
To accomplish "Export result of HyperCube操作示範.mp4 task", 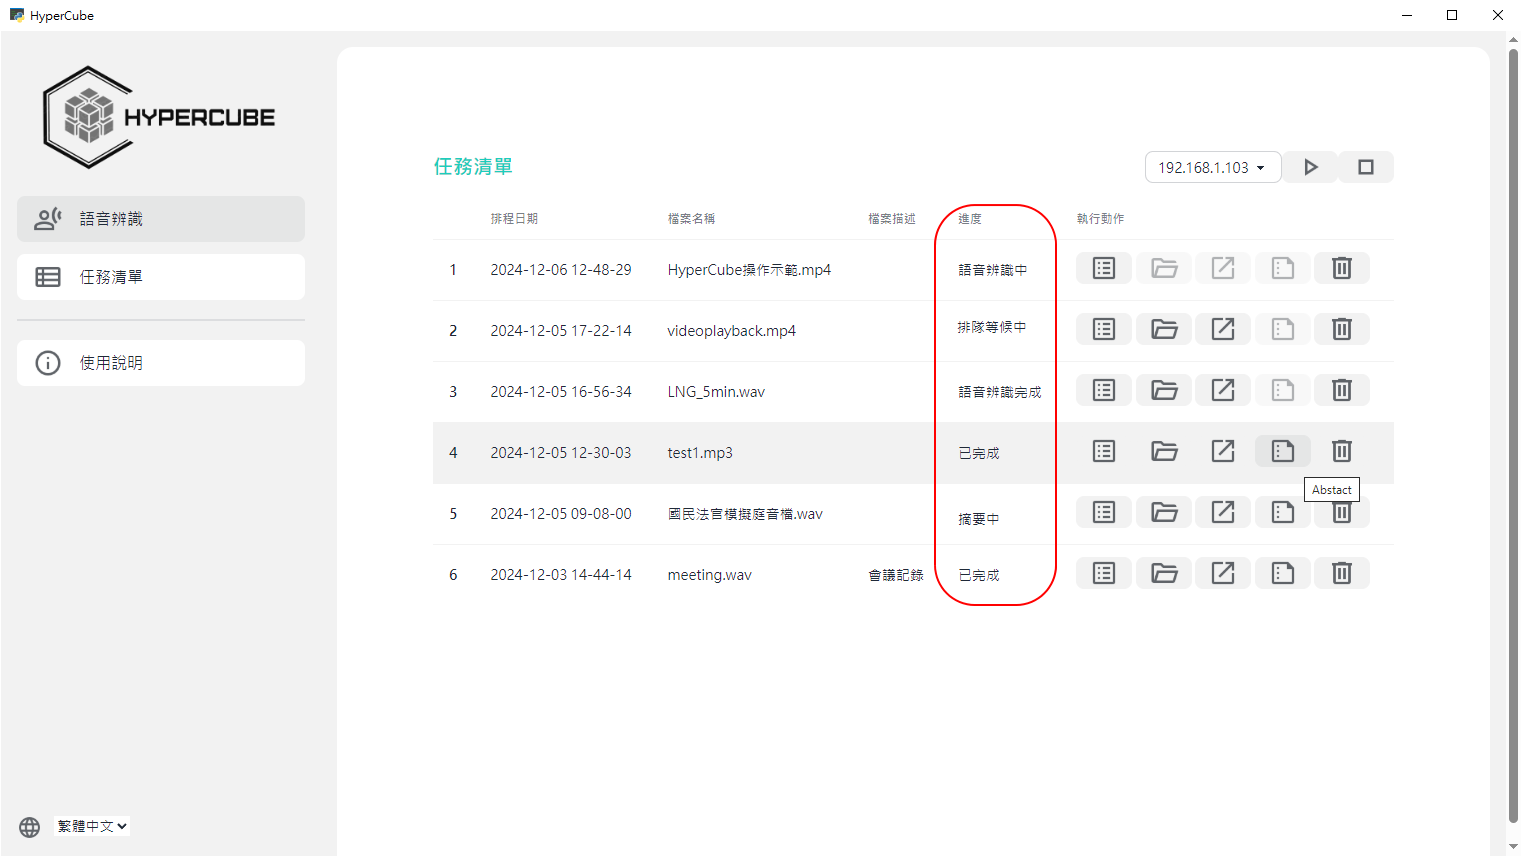I will click(x=1223, y=268).
